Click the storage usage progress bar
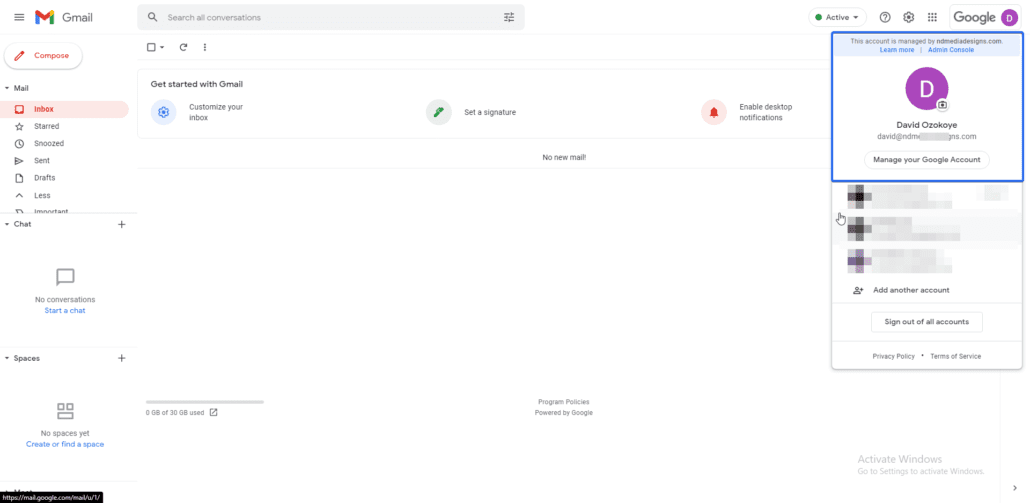The width and height of the screenshot is (1030, 503). click(205, 402)
